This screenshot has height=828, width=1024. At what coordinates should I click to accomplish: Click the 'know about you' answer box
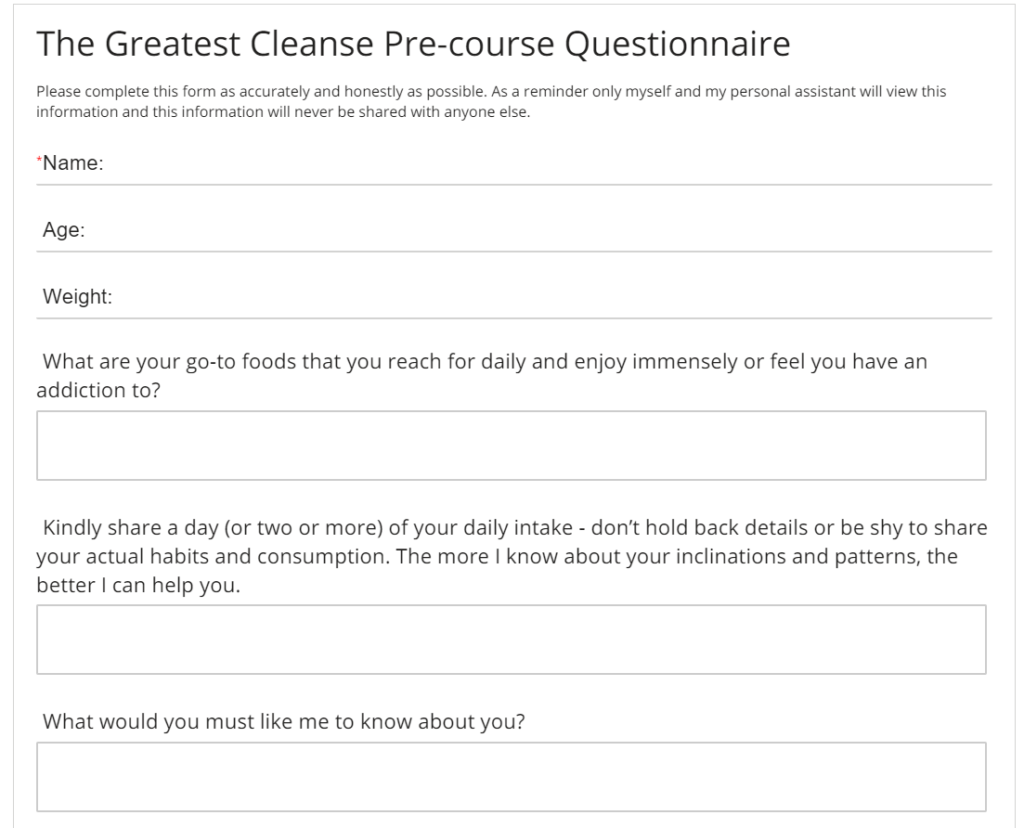(511, 776)
